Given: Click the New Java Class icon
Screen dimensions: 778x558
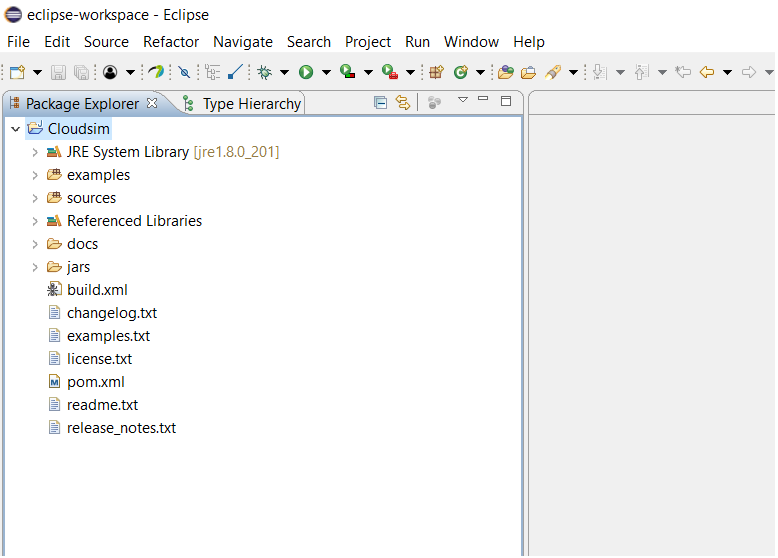Looking at the screenshot, I should pos(460,72).
